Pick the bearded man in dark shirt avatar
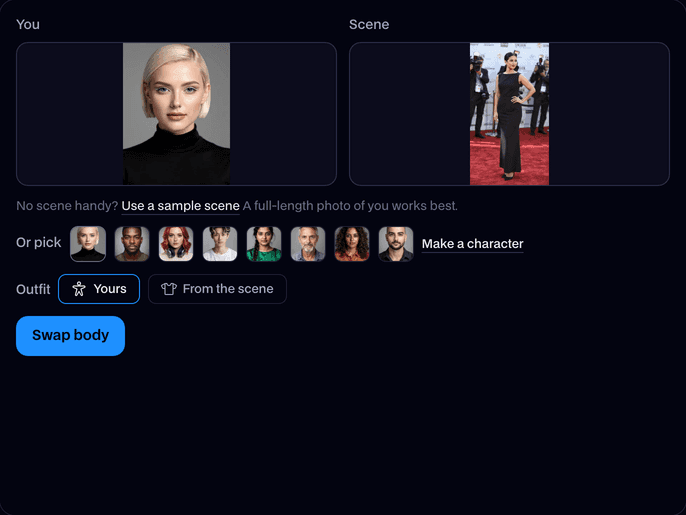The width and height of the screenshot is (686, 515). click(396, 244)
